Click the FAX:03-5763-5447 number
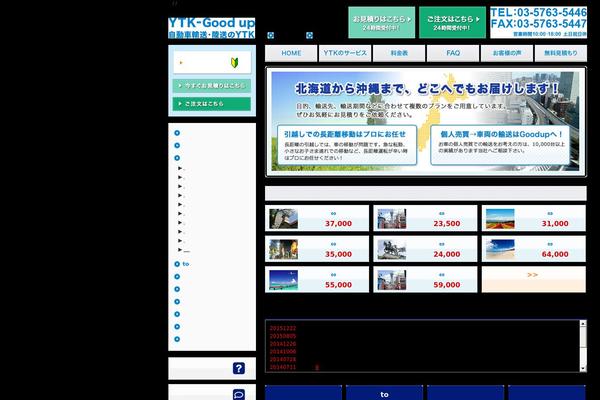 538,24
